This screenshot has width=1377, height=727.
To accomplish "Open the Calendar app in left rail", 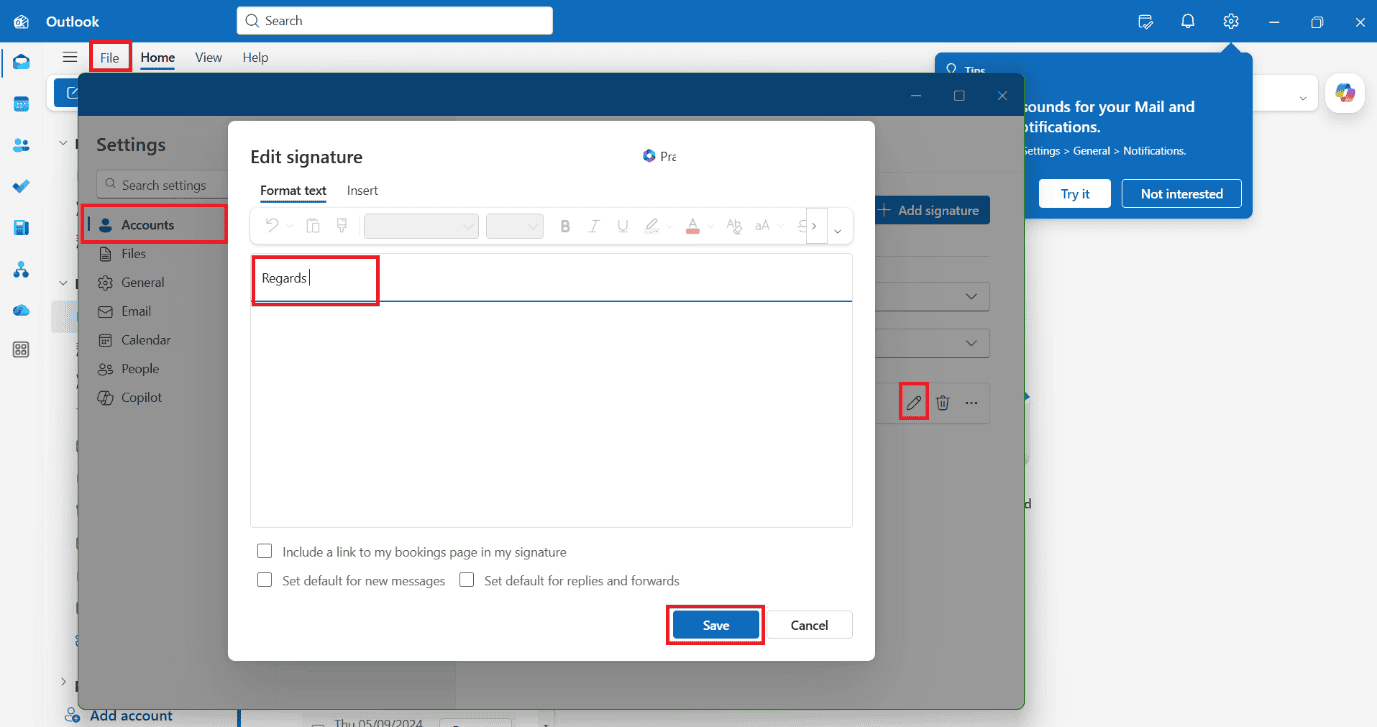I will click(21, 104).
